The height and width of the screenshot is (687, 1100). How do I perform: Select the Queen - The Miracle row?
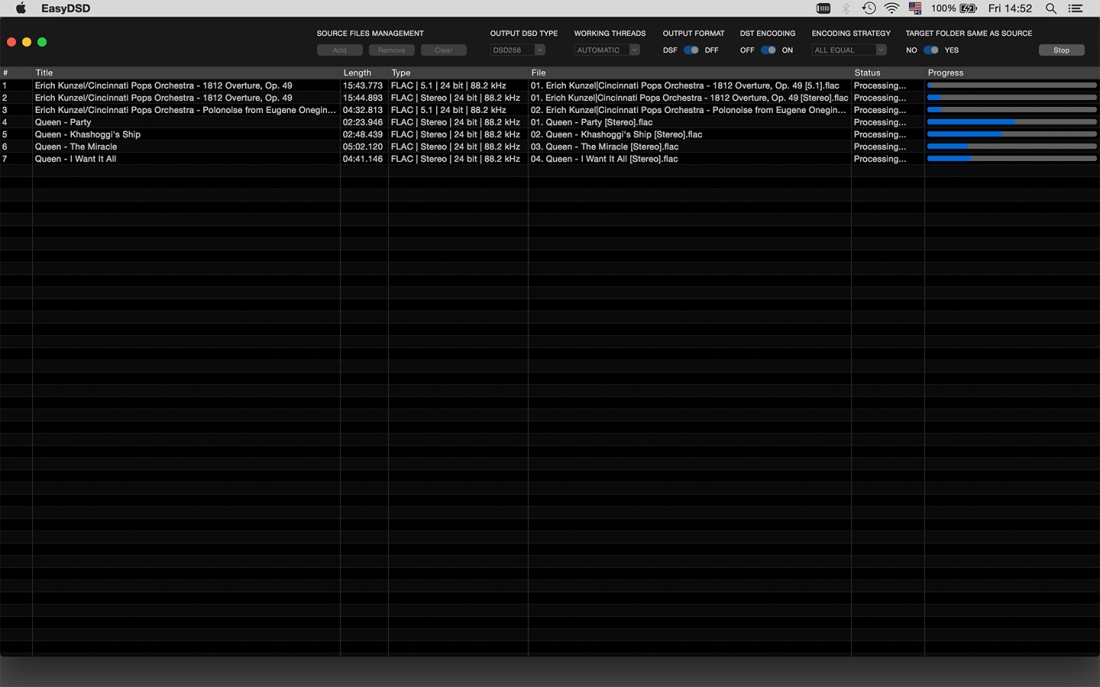(550, 147)
